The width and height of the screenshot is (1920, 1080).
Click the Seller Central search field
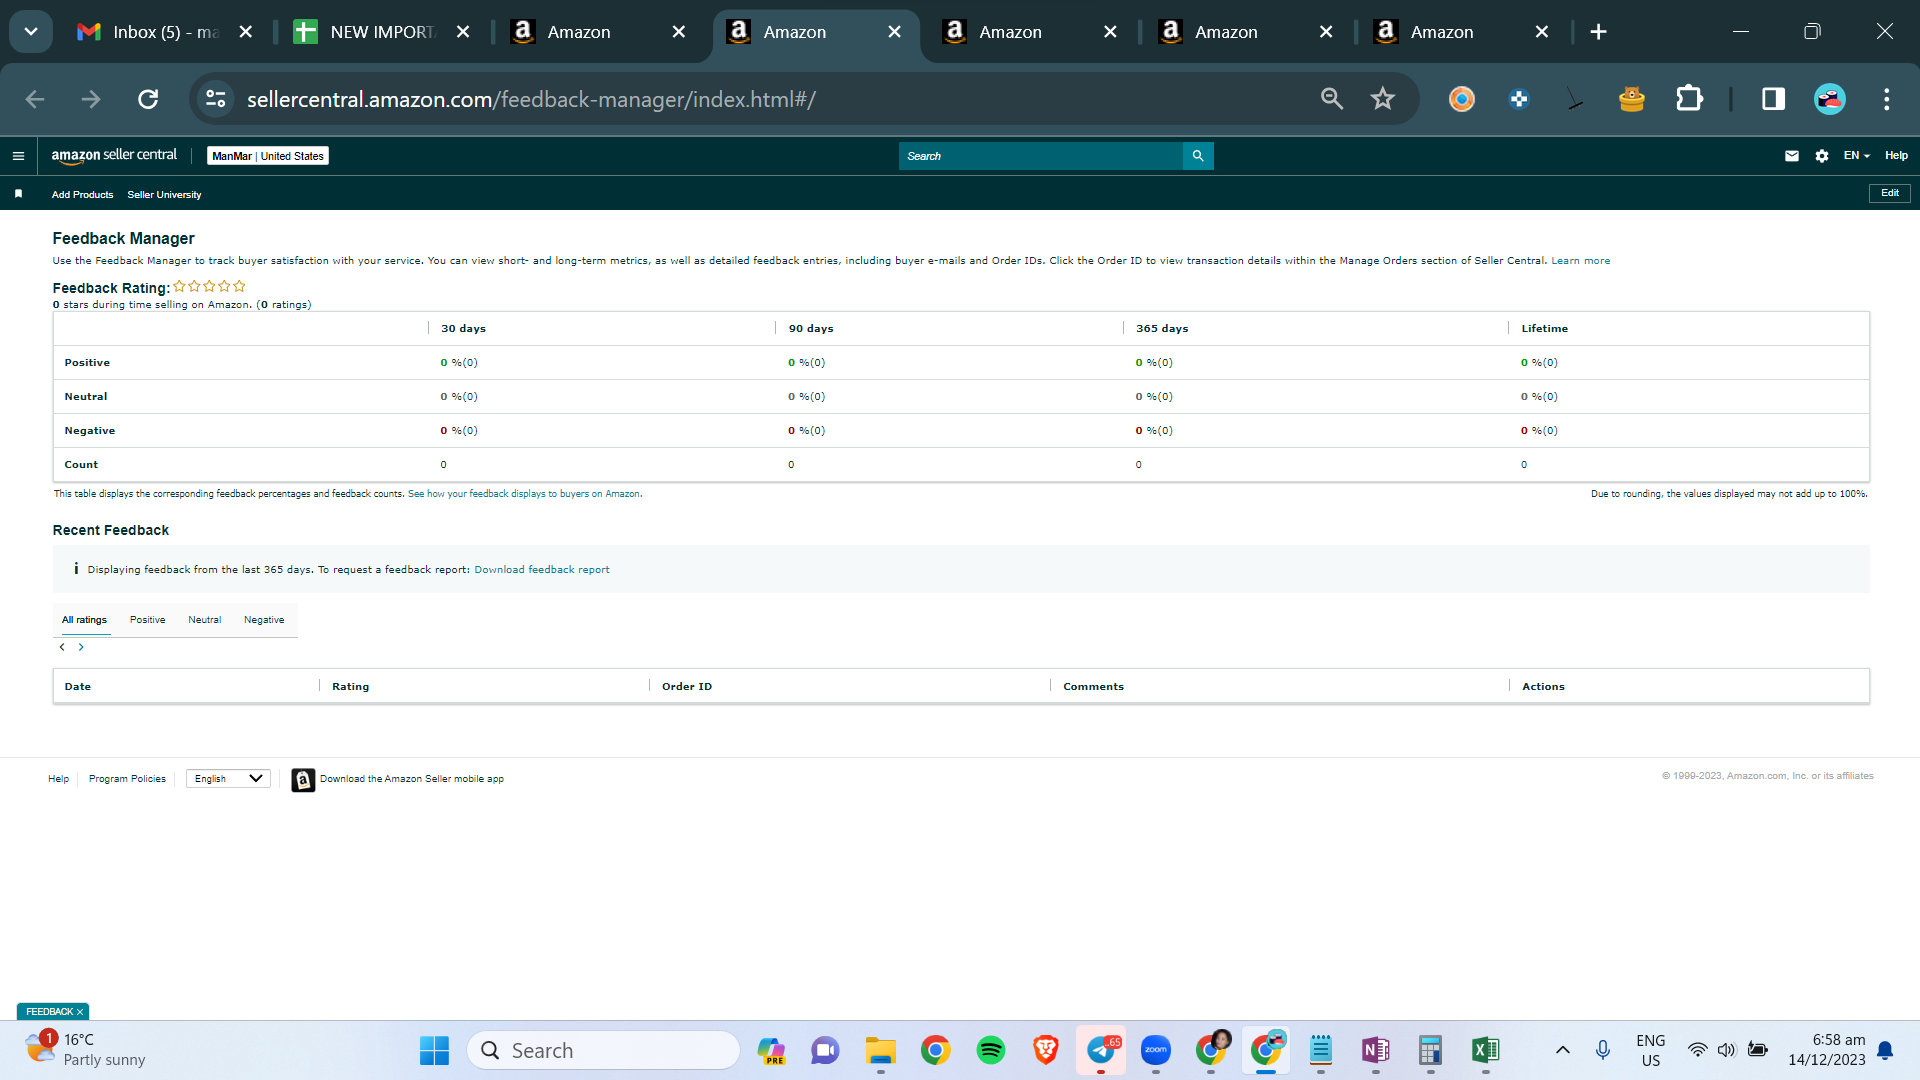coord(1040,156)
